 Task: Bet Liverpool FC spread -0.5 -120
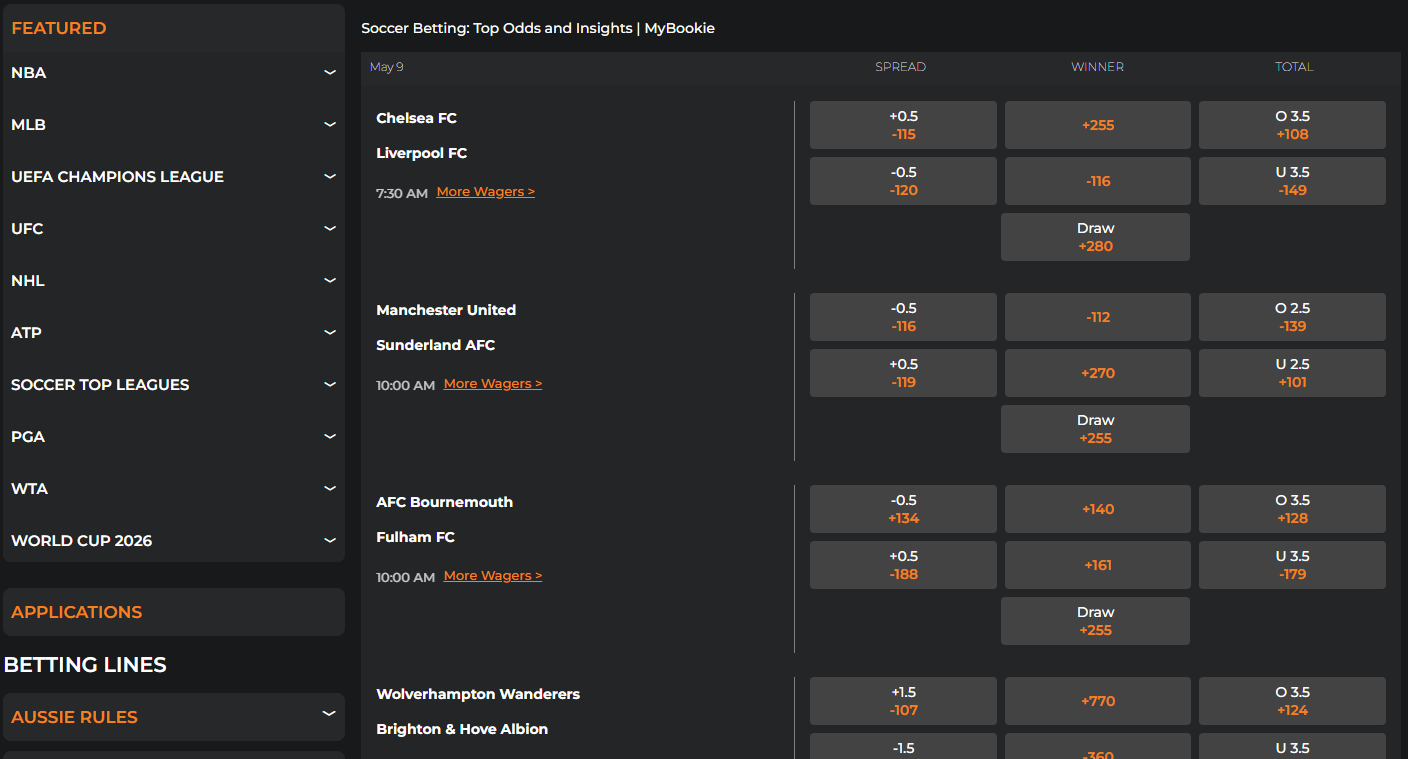[903, 181]
